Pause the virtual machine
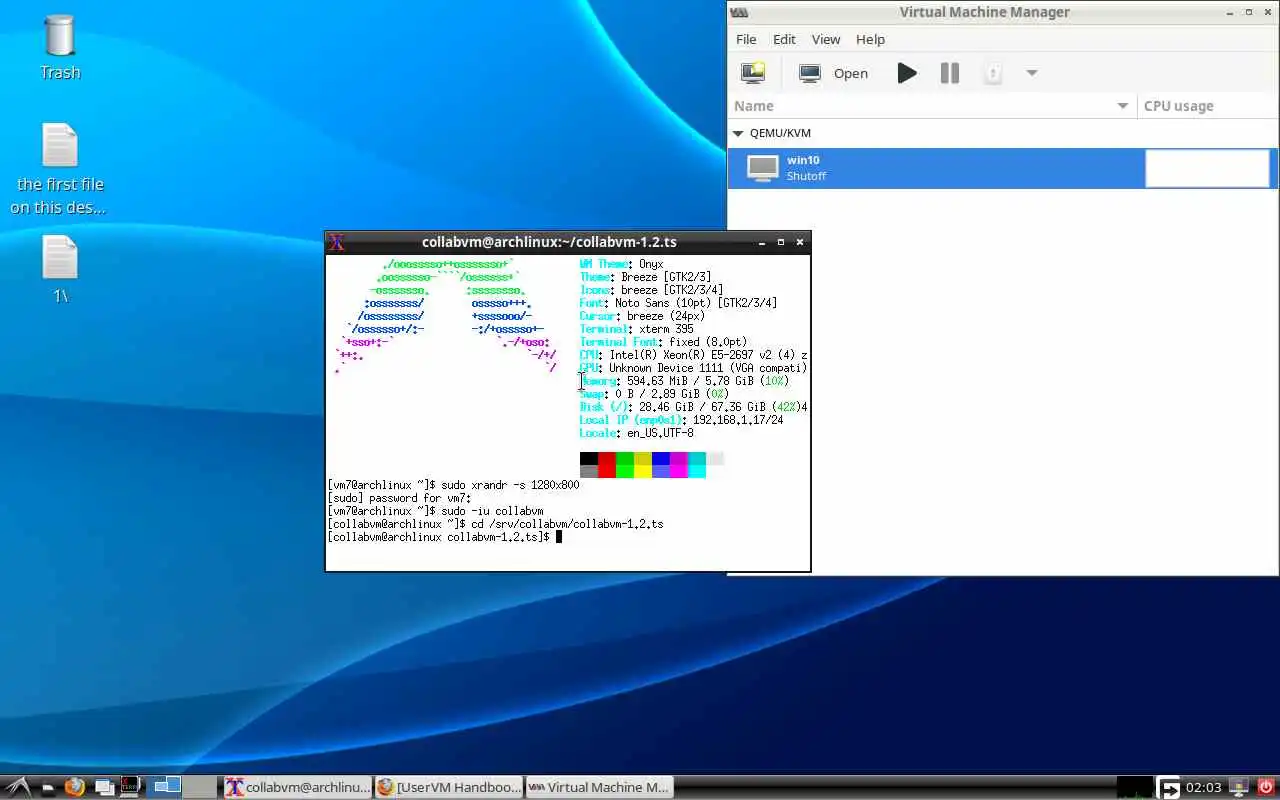 coord(950,73)
